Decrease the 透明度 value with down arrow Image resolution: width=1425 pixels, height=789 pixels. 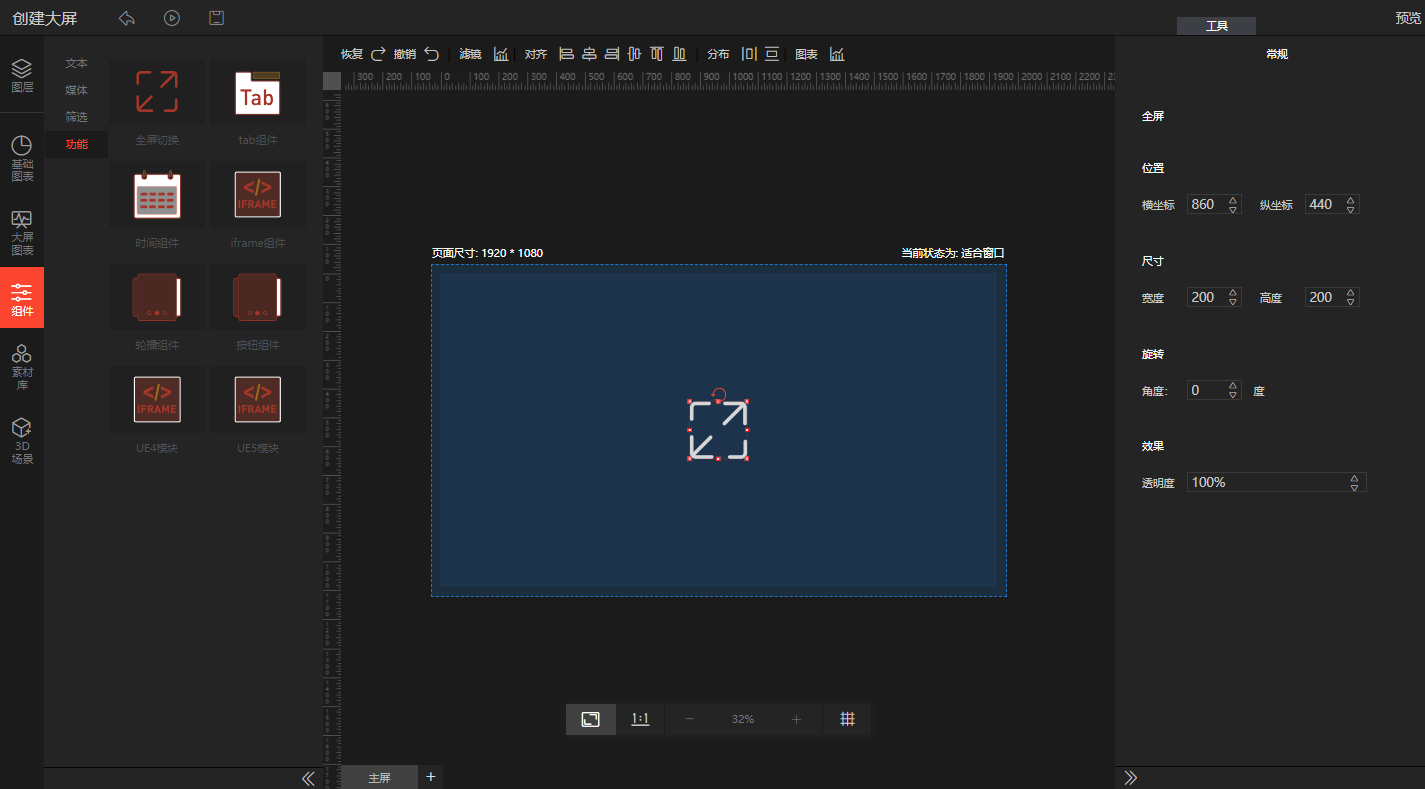(1354, 487)
